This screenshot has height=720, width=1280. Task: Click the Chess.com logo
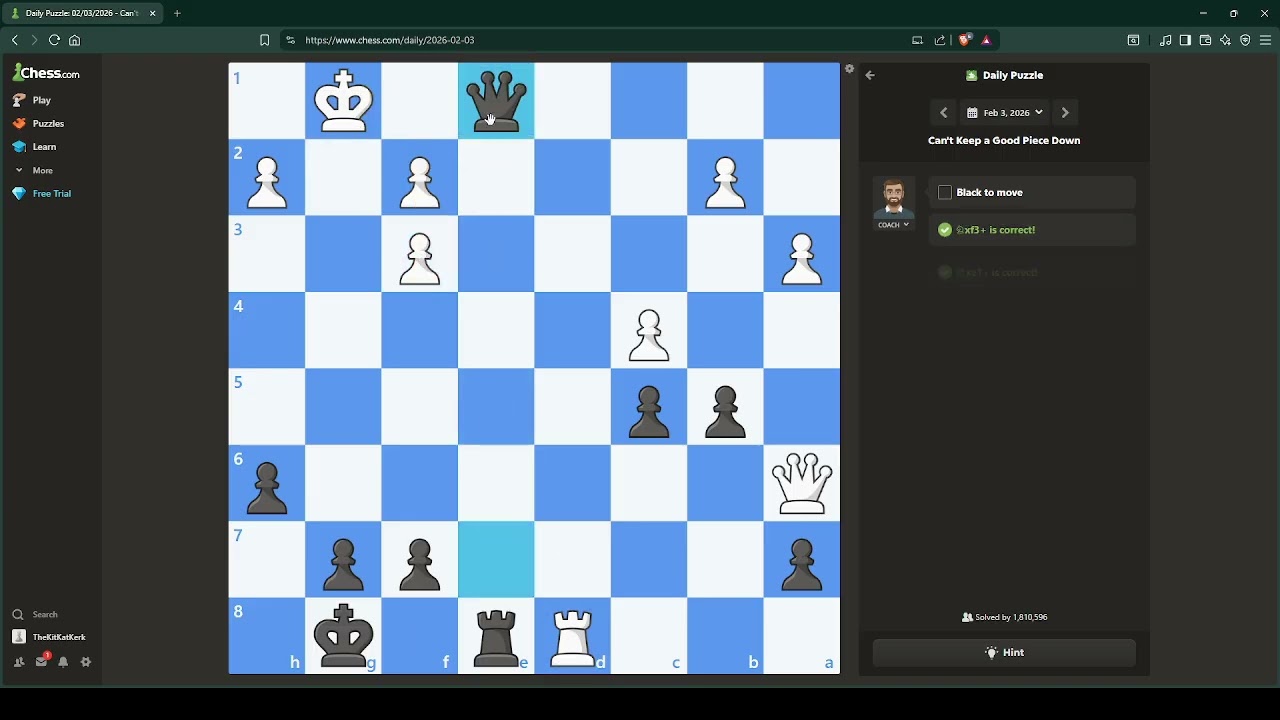tap(46, 73)
